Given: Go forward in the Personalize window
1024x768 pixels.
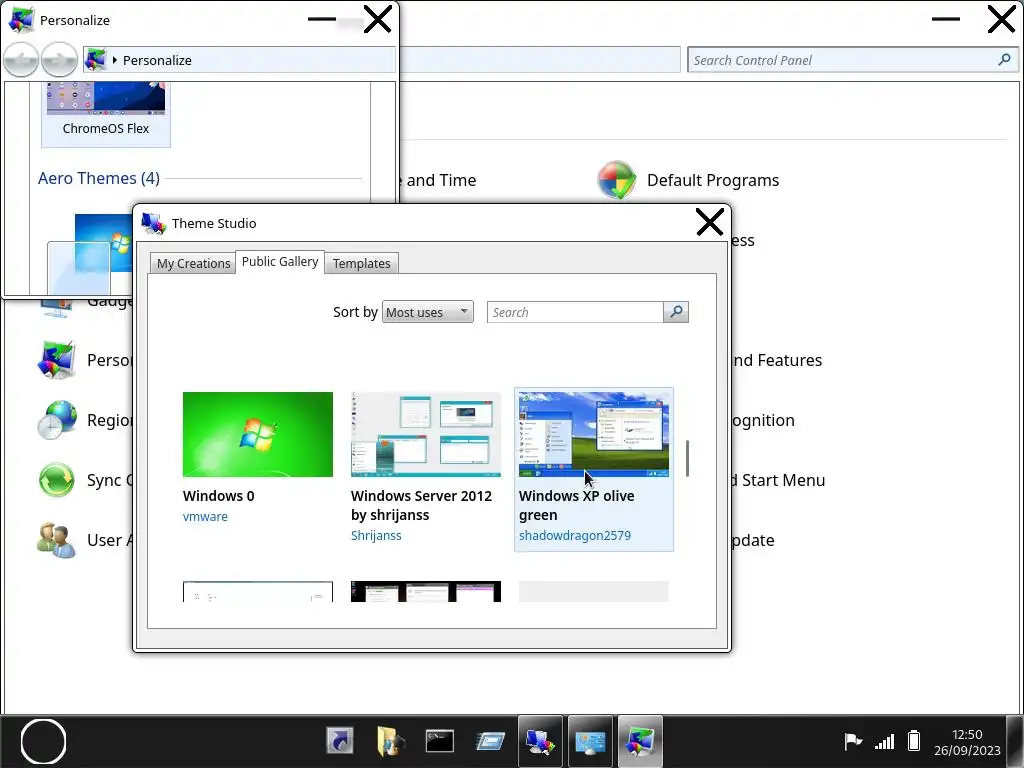Looking at the screenshot, I should 59,60.
